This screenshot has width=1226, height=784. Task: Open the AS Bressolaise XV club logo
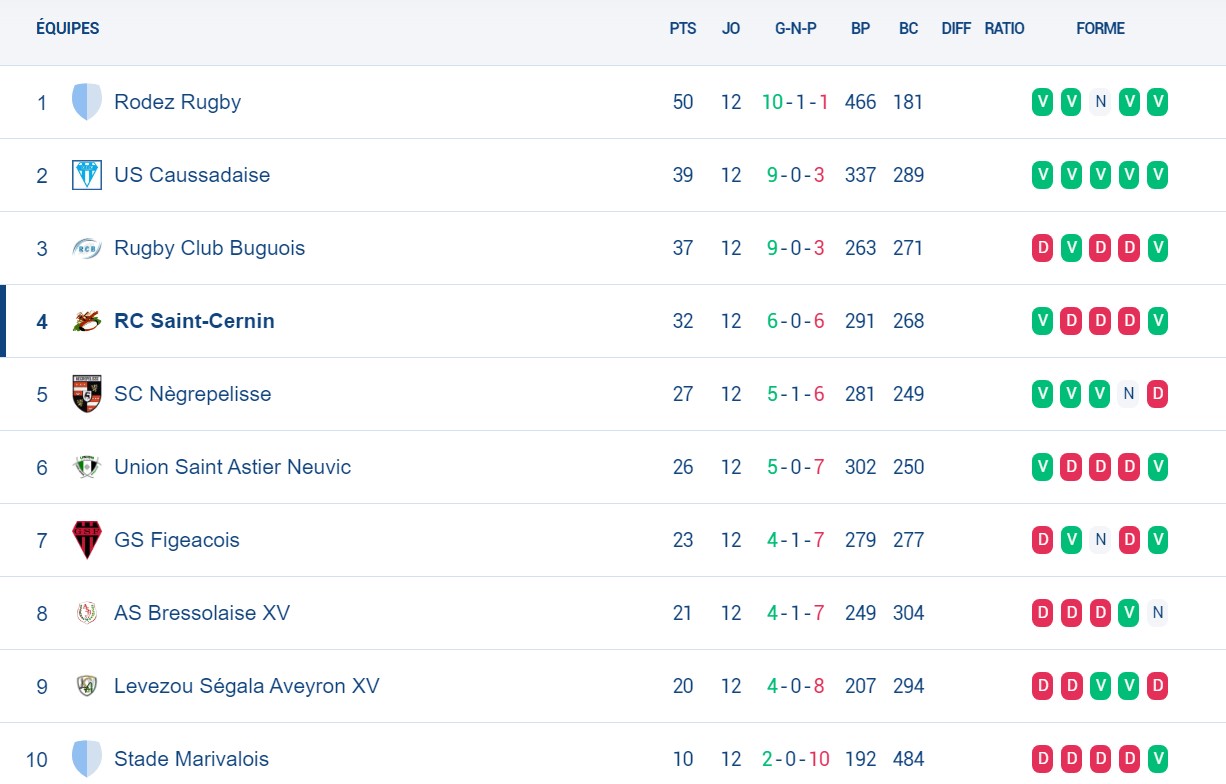(87, 612)
